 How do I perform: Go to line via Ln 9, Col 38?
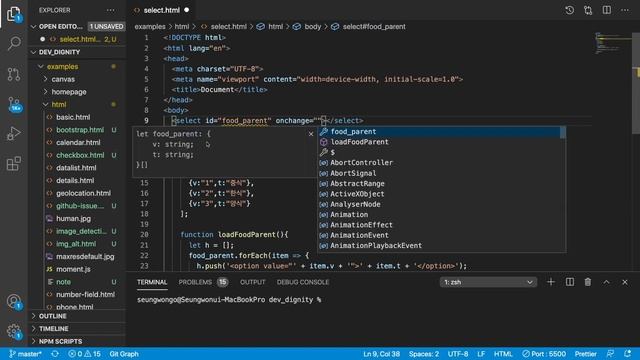[382, 354]
